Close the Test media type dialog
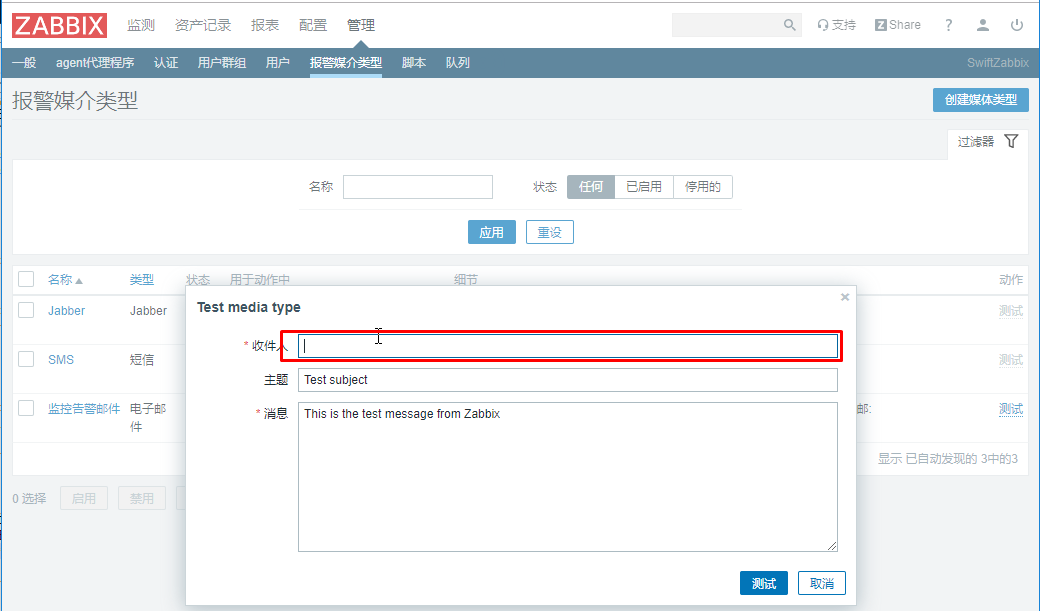 pos(845,297)
